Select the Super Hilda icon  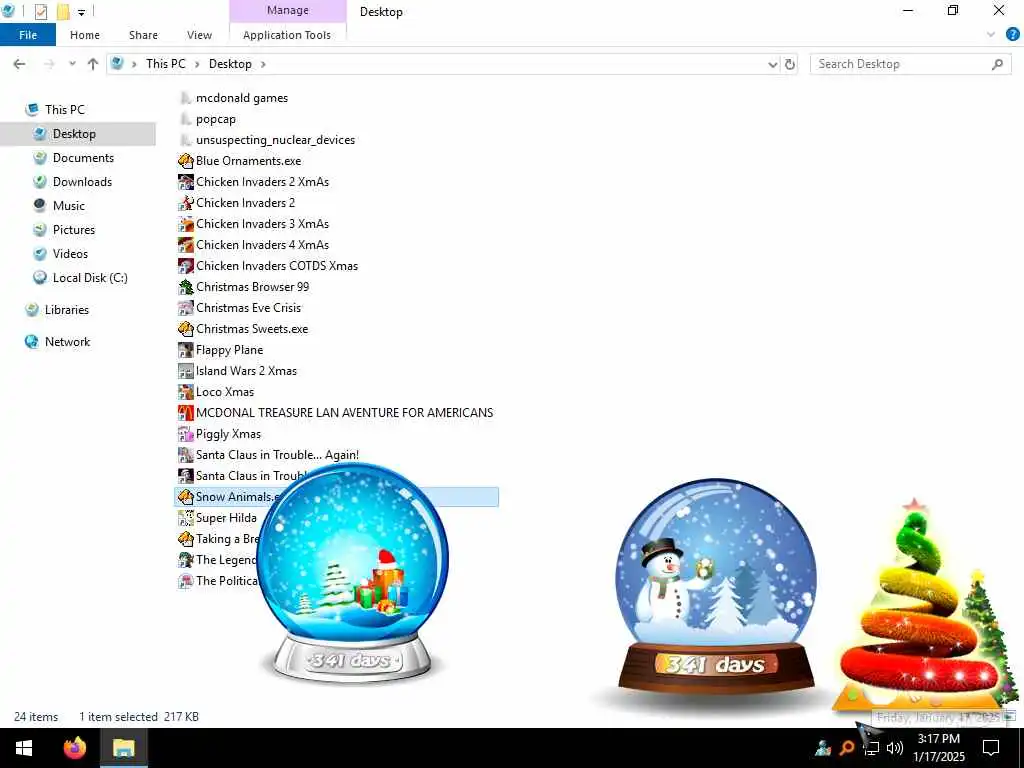185,518
